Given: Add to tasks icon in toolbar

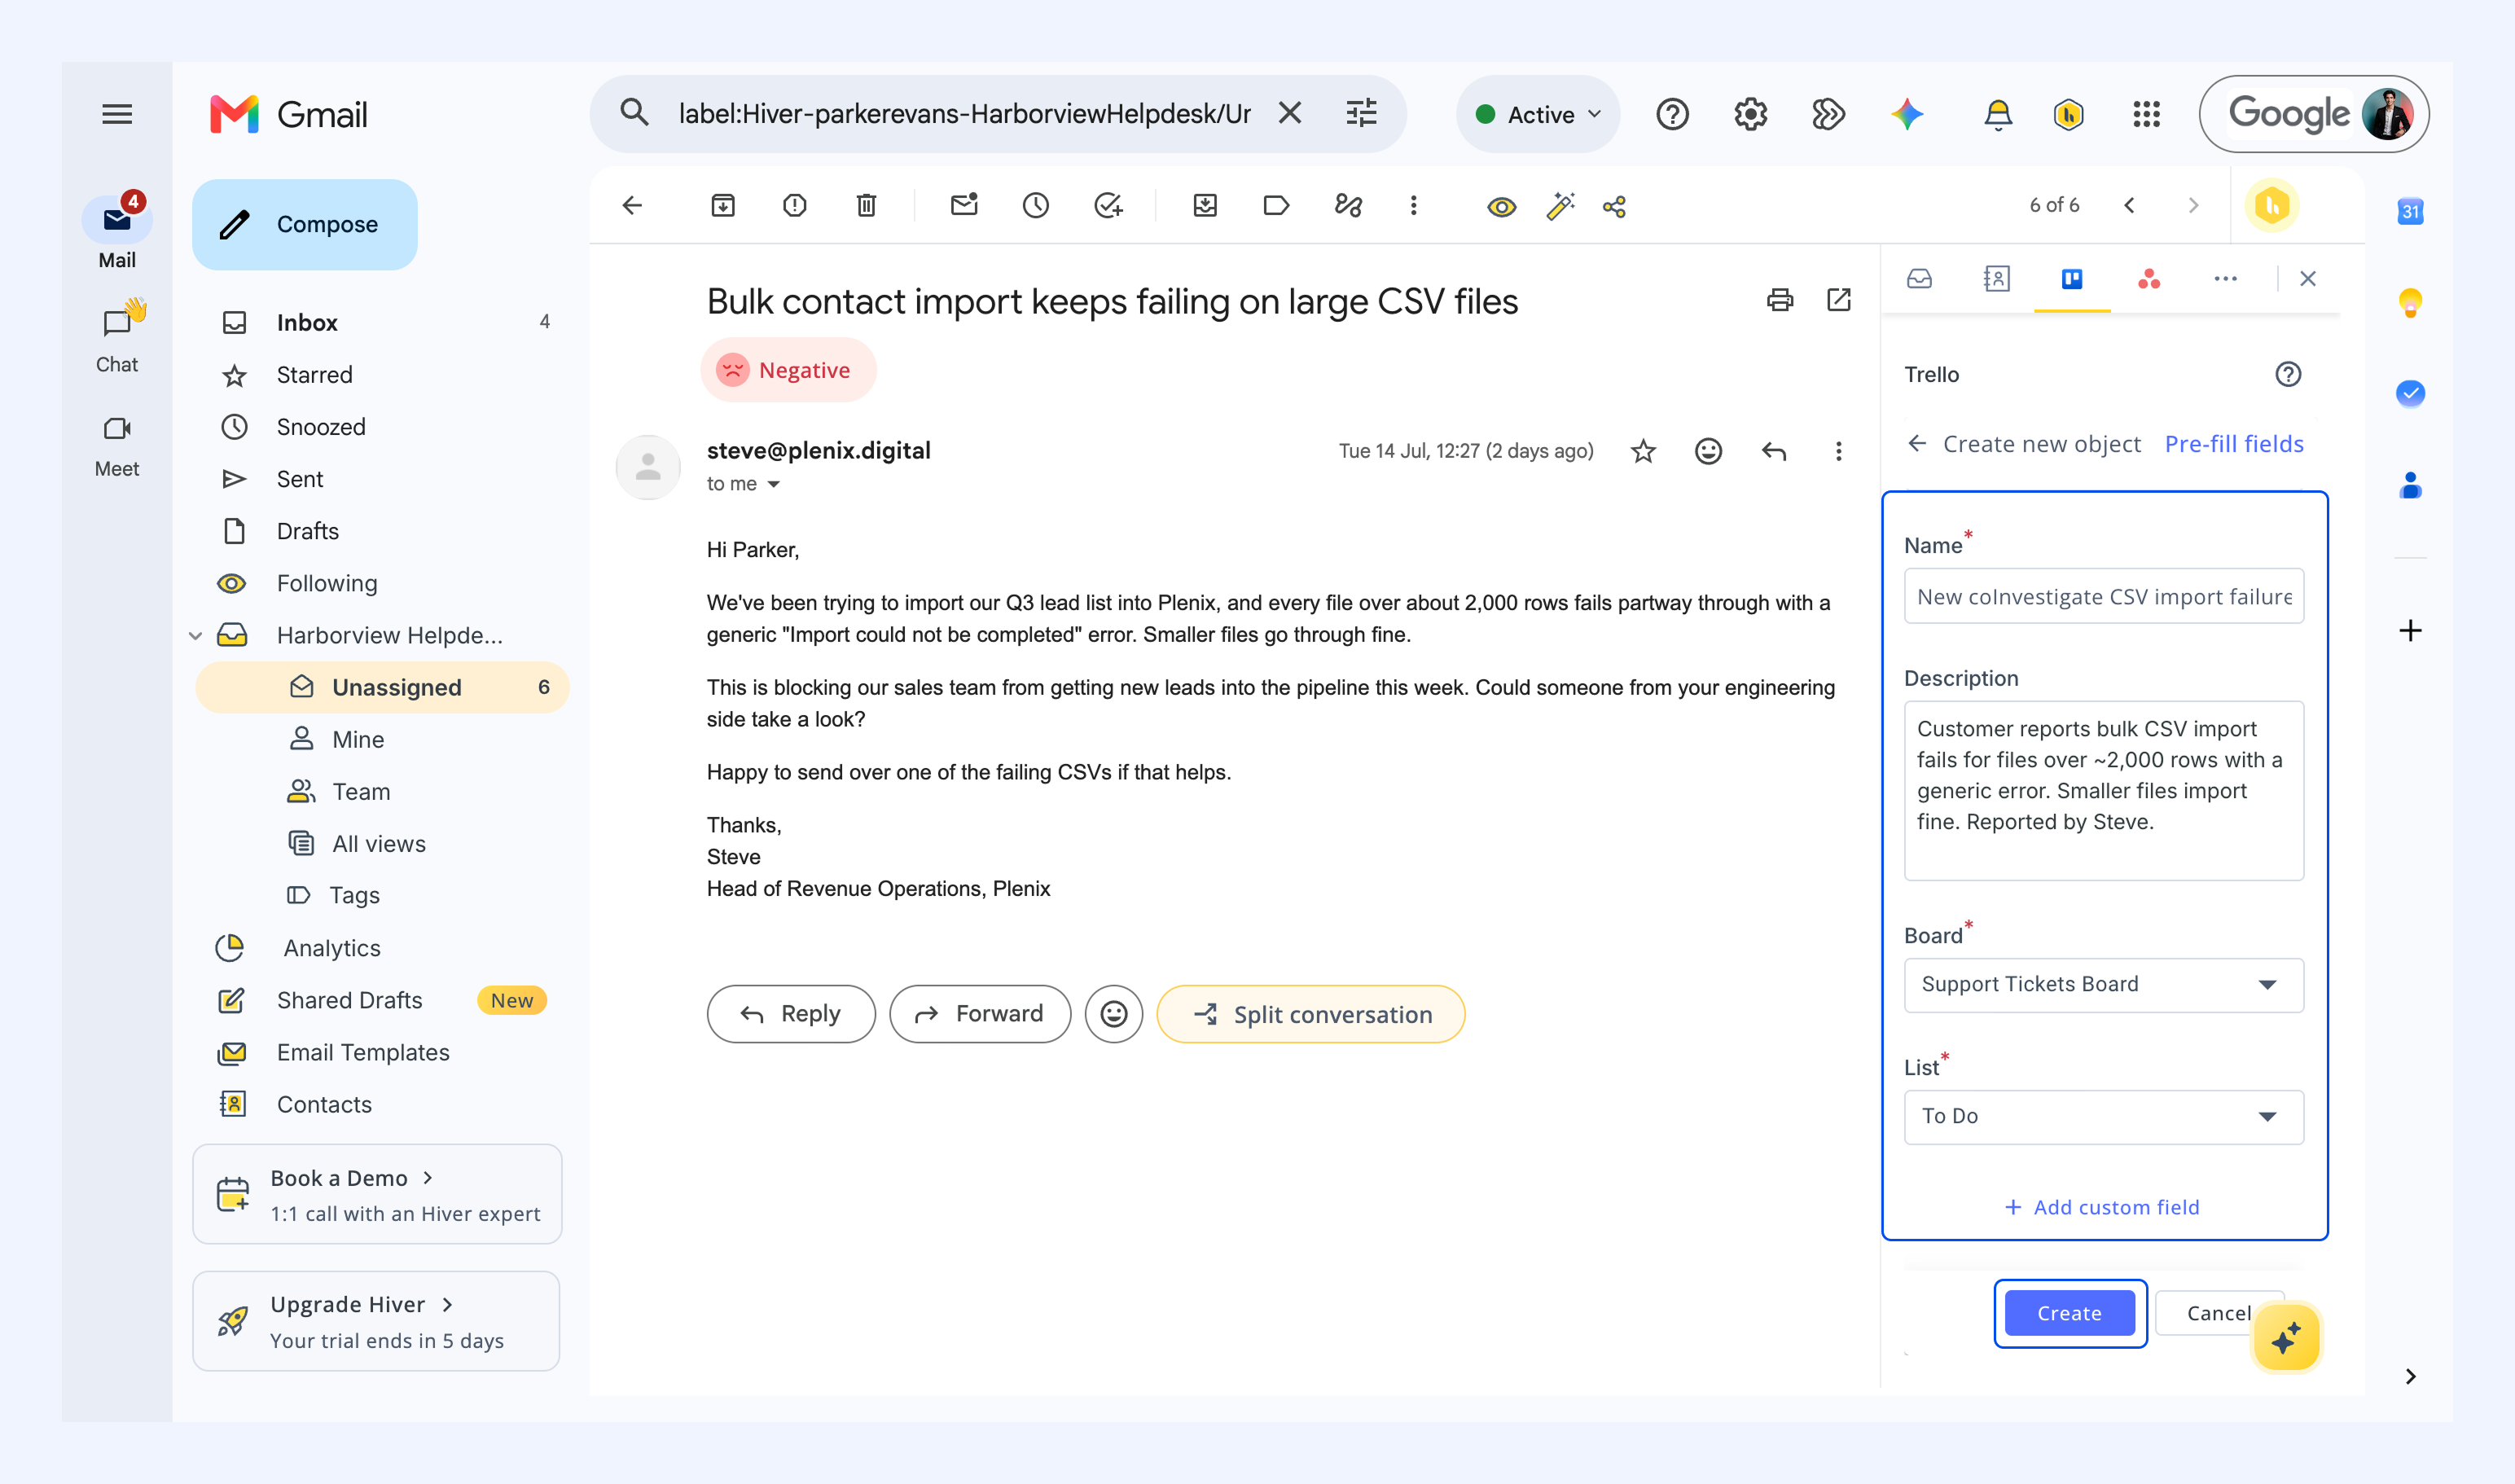Looking at the screenshot, I should tap(1108, 206).
